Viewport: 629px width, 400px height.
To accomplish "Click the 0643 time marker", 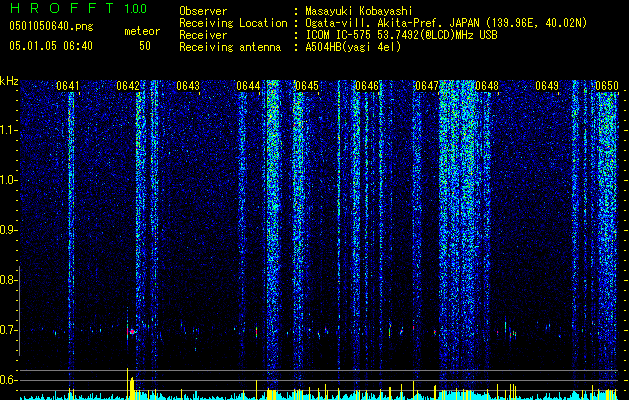I will [188, 86].
